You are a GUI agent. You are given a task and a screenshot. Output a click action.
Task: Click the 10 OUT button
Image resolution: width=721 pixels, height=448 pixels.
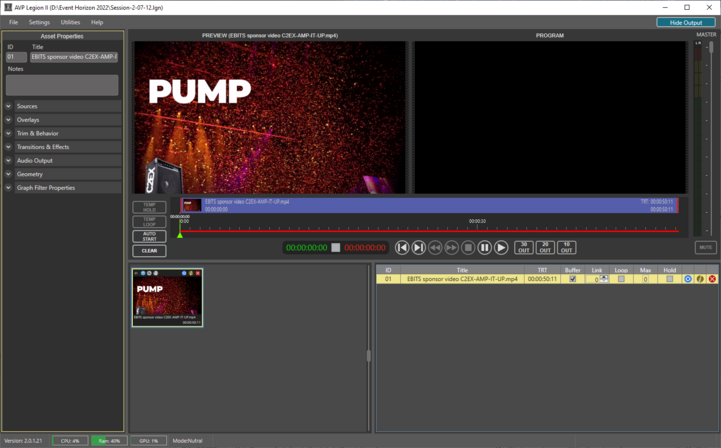[567, 247]
